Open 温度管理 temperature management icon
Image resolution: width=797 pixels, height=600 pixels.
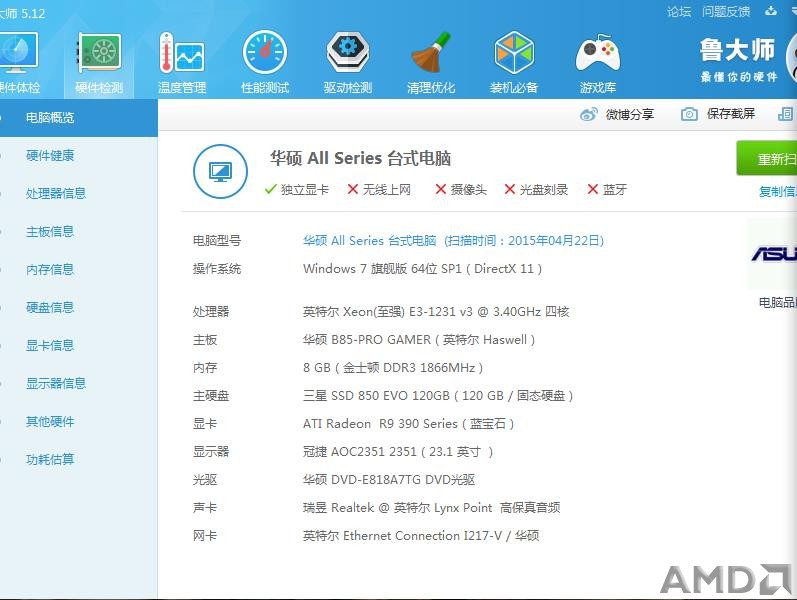click(182, 53)
